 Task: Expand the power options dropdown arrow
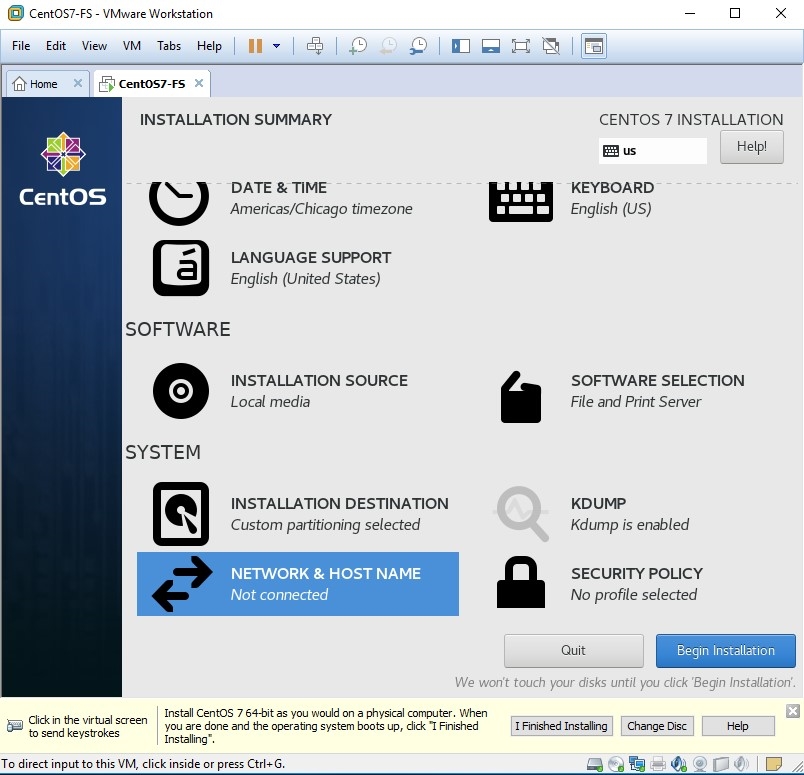(x=276, y=46)
